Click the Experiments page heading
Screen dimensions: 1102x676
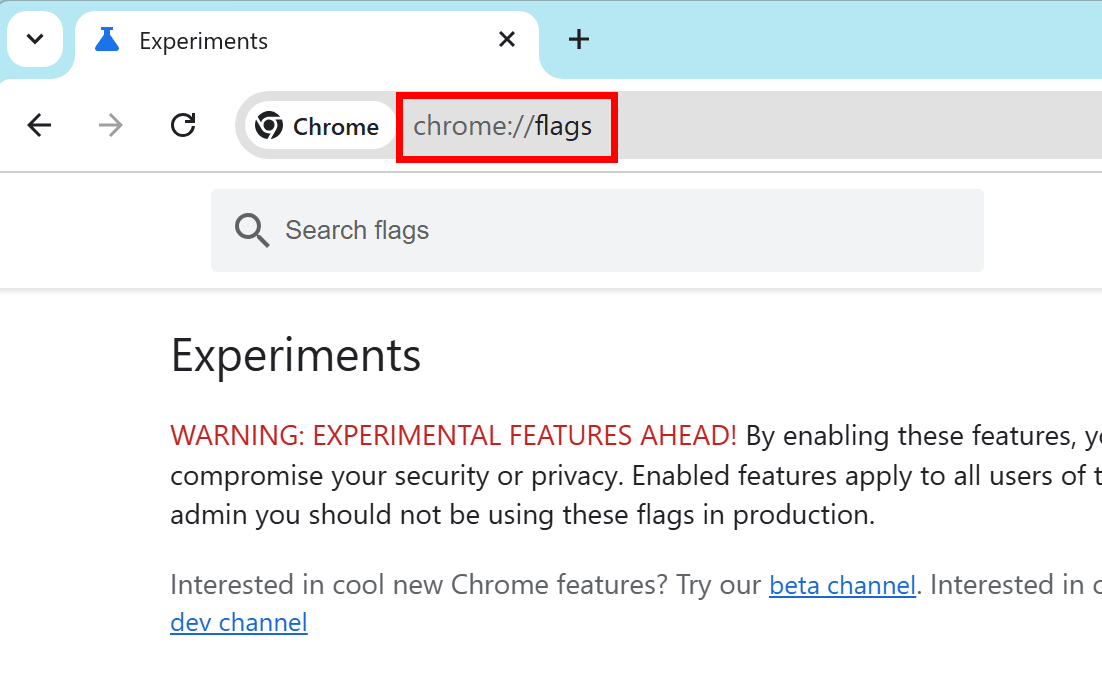[296, 355]
